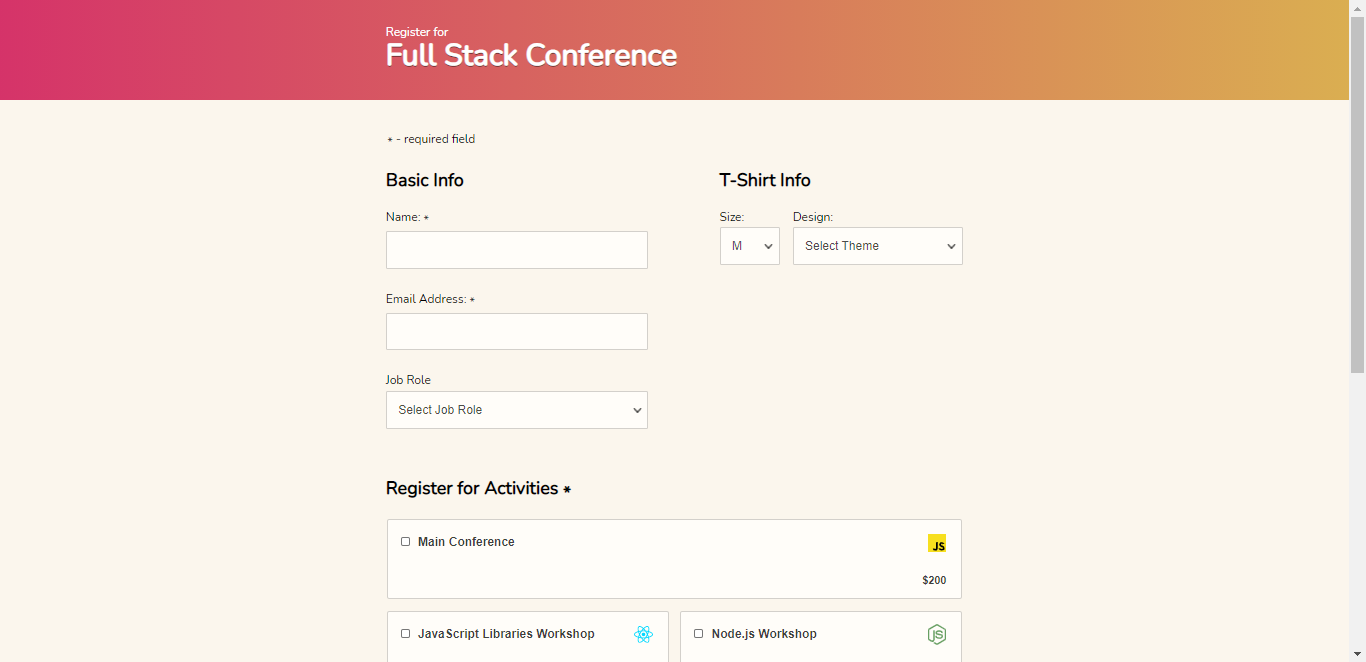
Task: Click the chevron on the Design theme selector
Action: [950, 246]
